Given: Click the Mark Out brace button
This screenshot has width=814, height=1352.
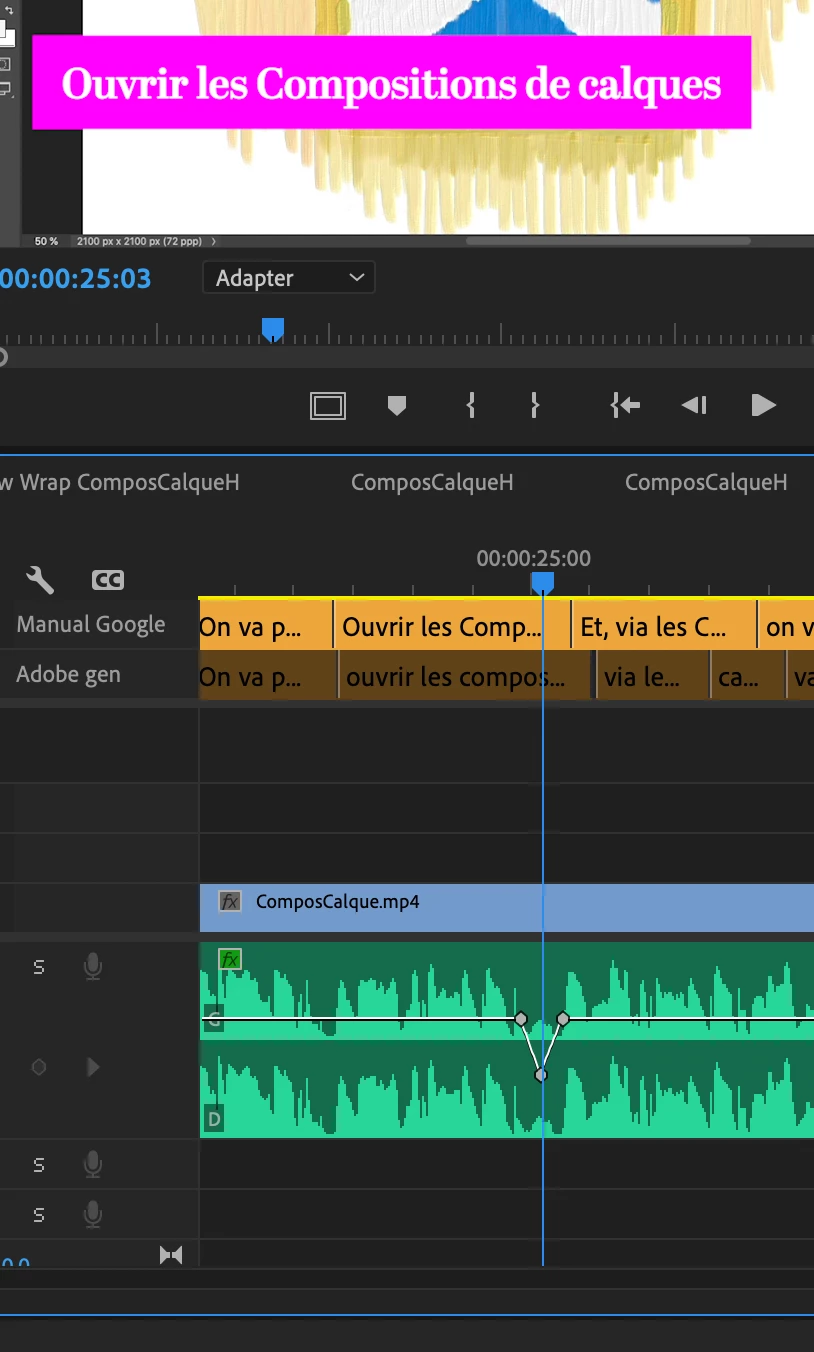Looking at the screenshot, I should pyautogui.click(x=535, y=405).
